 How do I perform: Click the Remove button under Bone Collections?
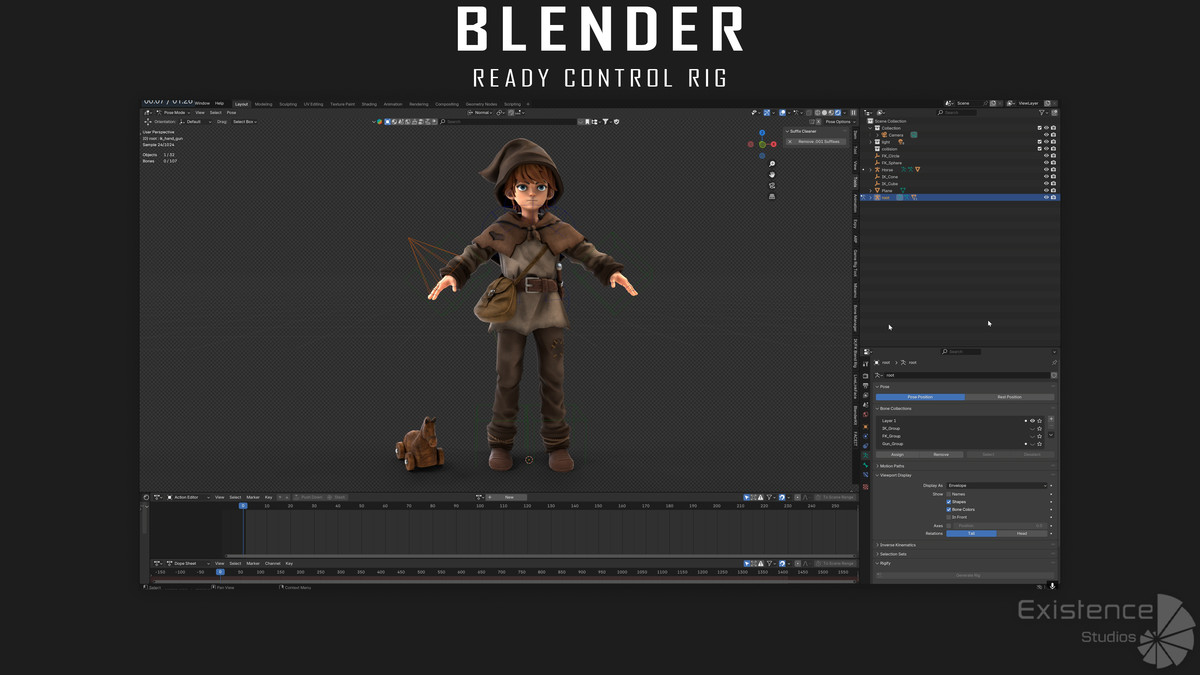941,454
